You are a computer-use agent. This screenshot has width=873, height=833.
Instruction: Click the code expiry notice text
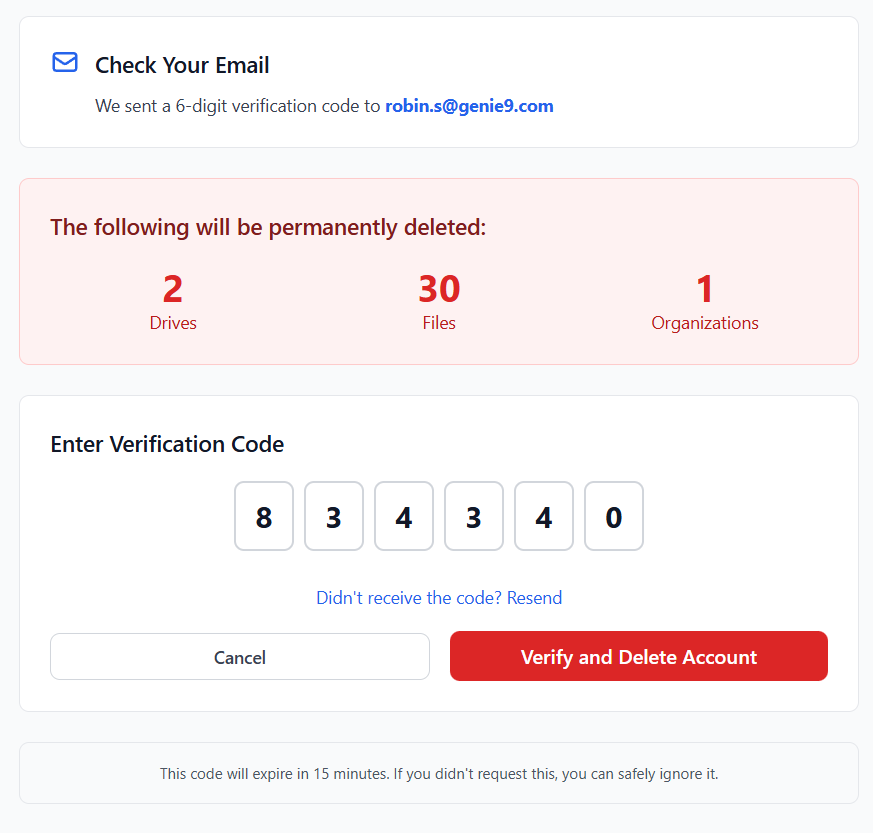tap(439, 773)
